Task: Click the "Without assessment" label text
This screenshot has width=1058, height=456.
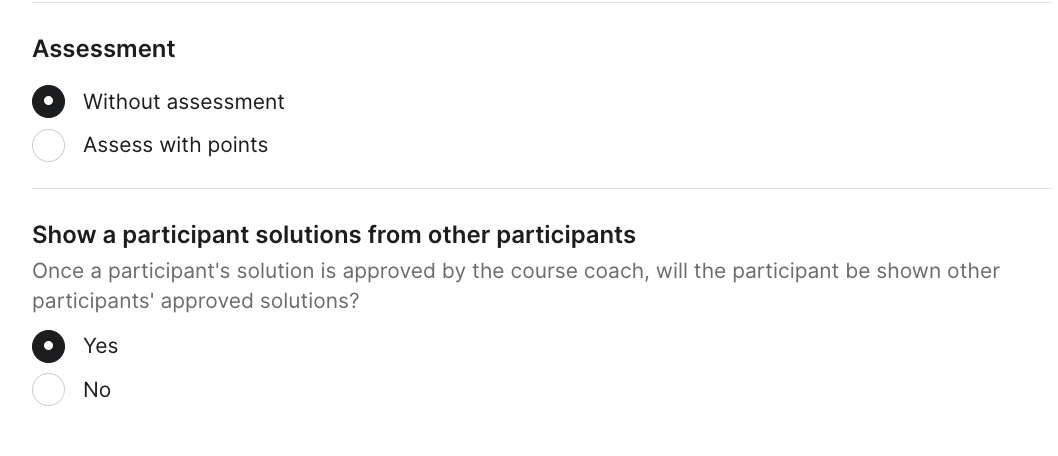Action: (184, 102)
